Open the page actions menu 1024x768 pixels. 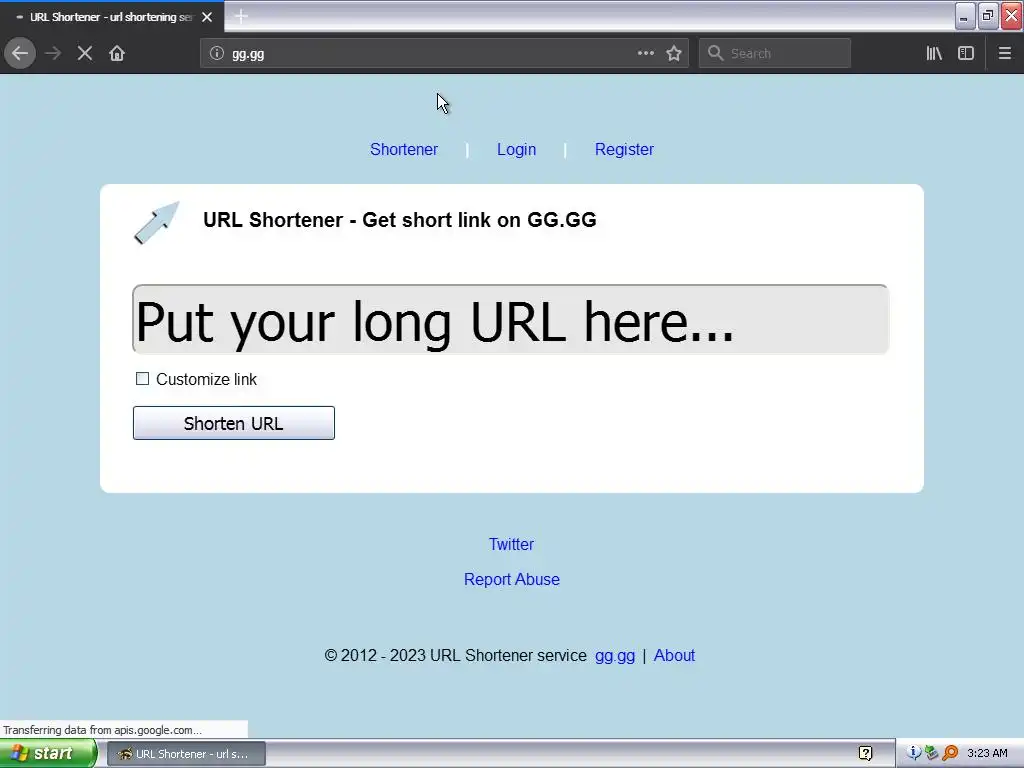click(645, 53)
